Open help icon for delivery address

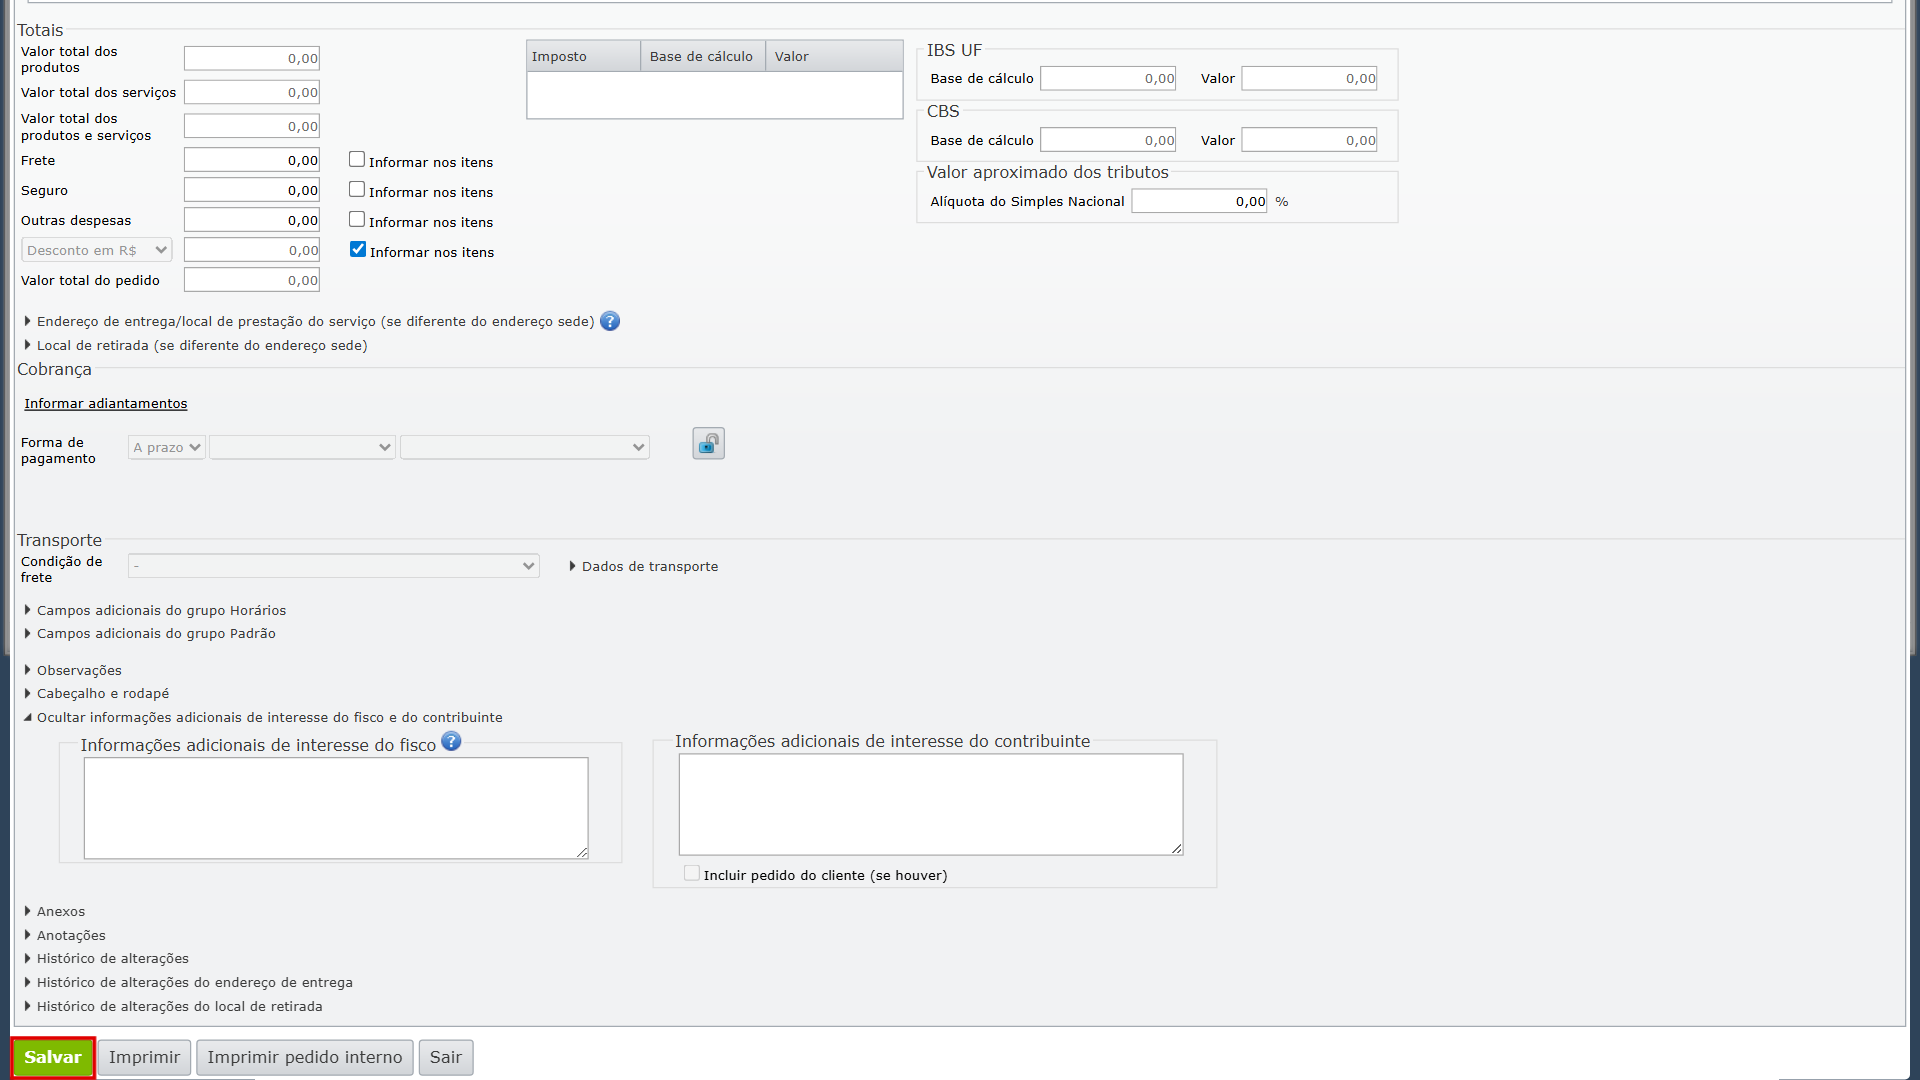tap(610, 321)
